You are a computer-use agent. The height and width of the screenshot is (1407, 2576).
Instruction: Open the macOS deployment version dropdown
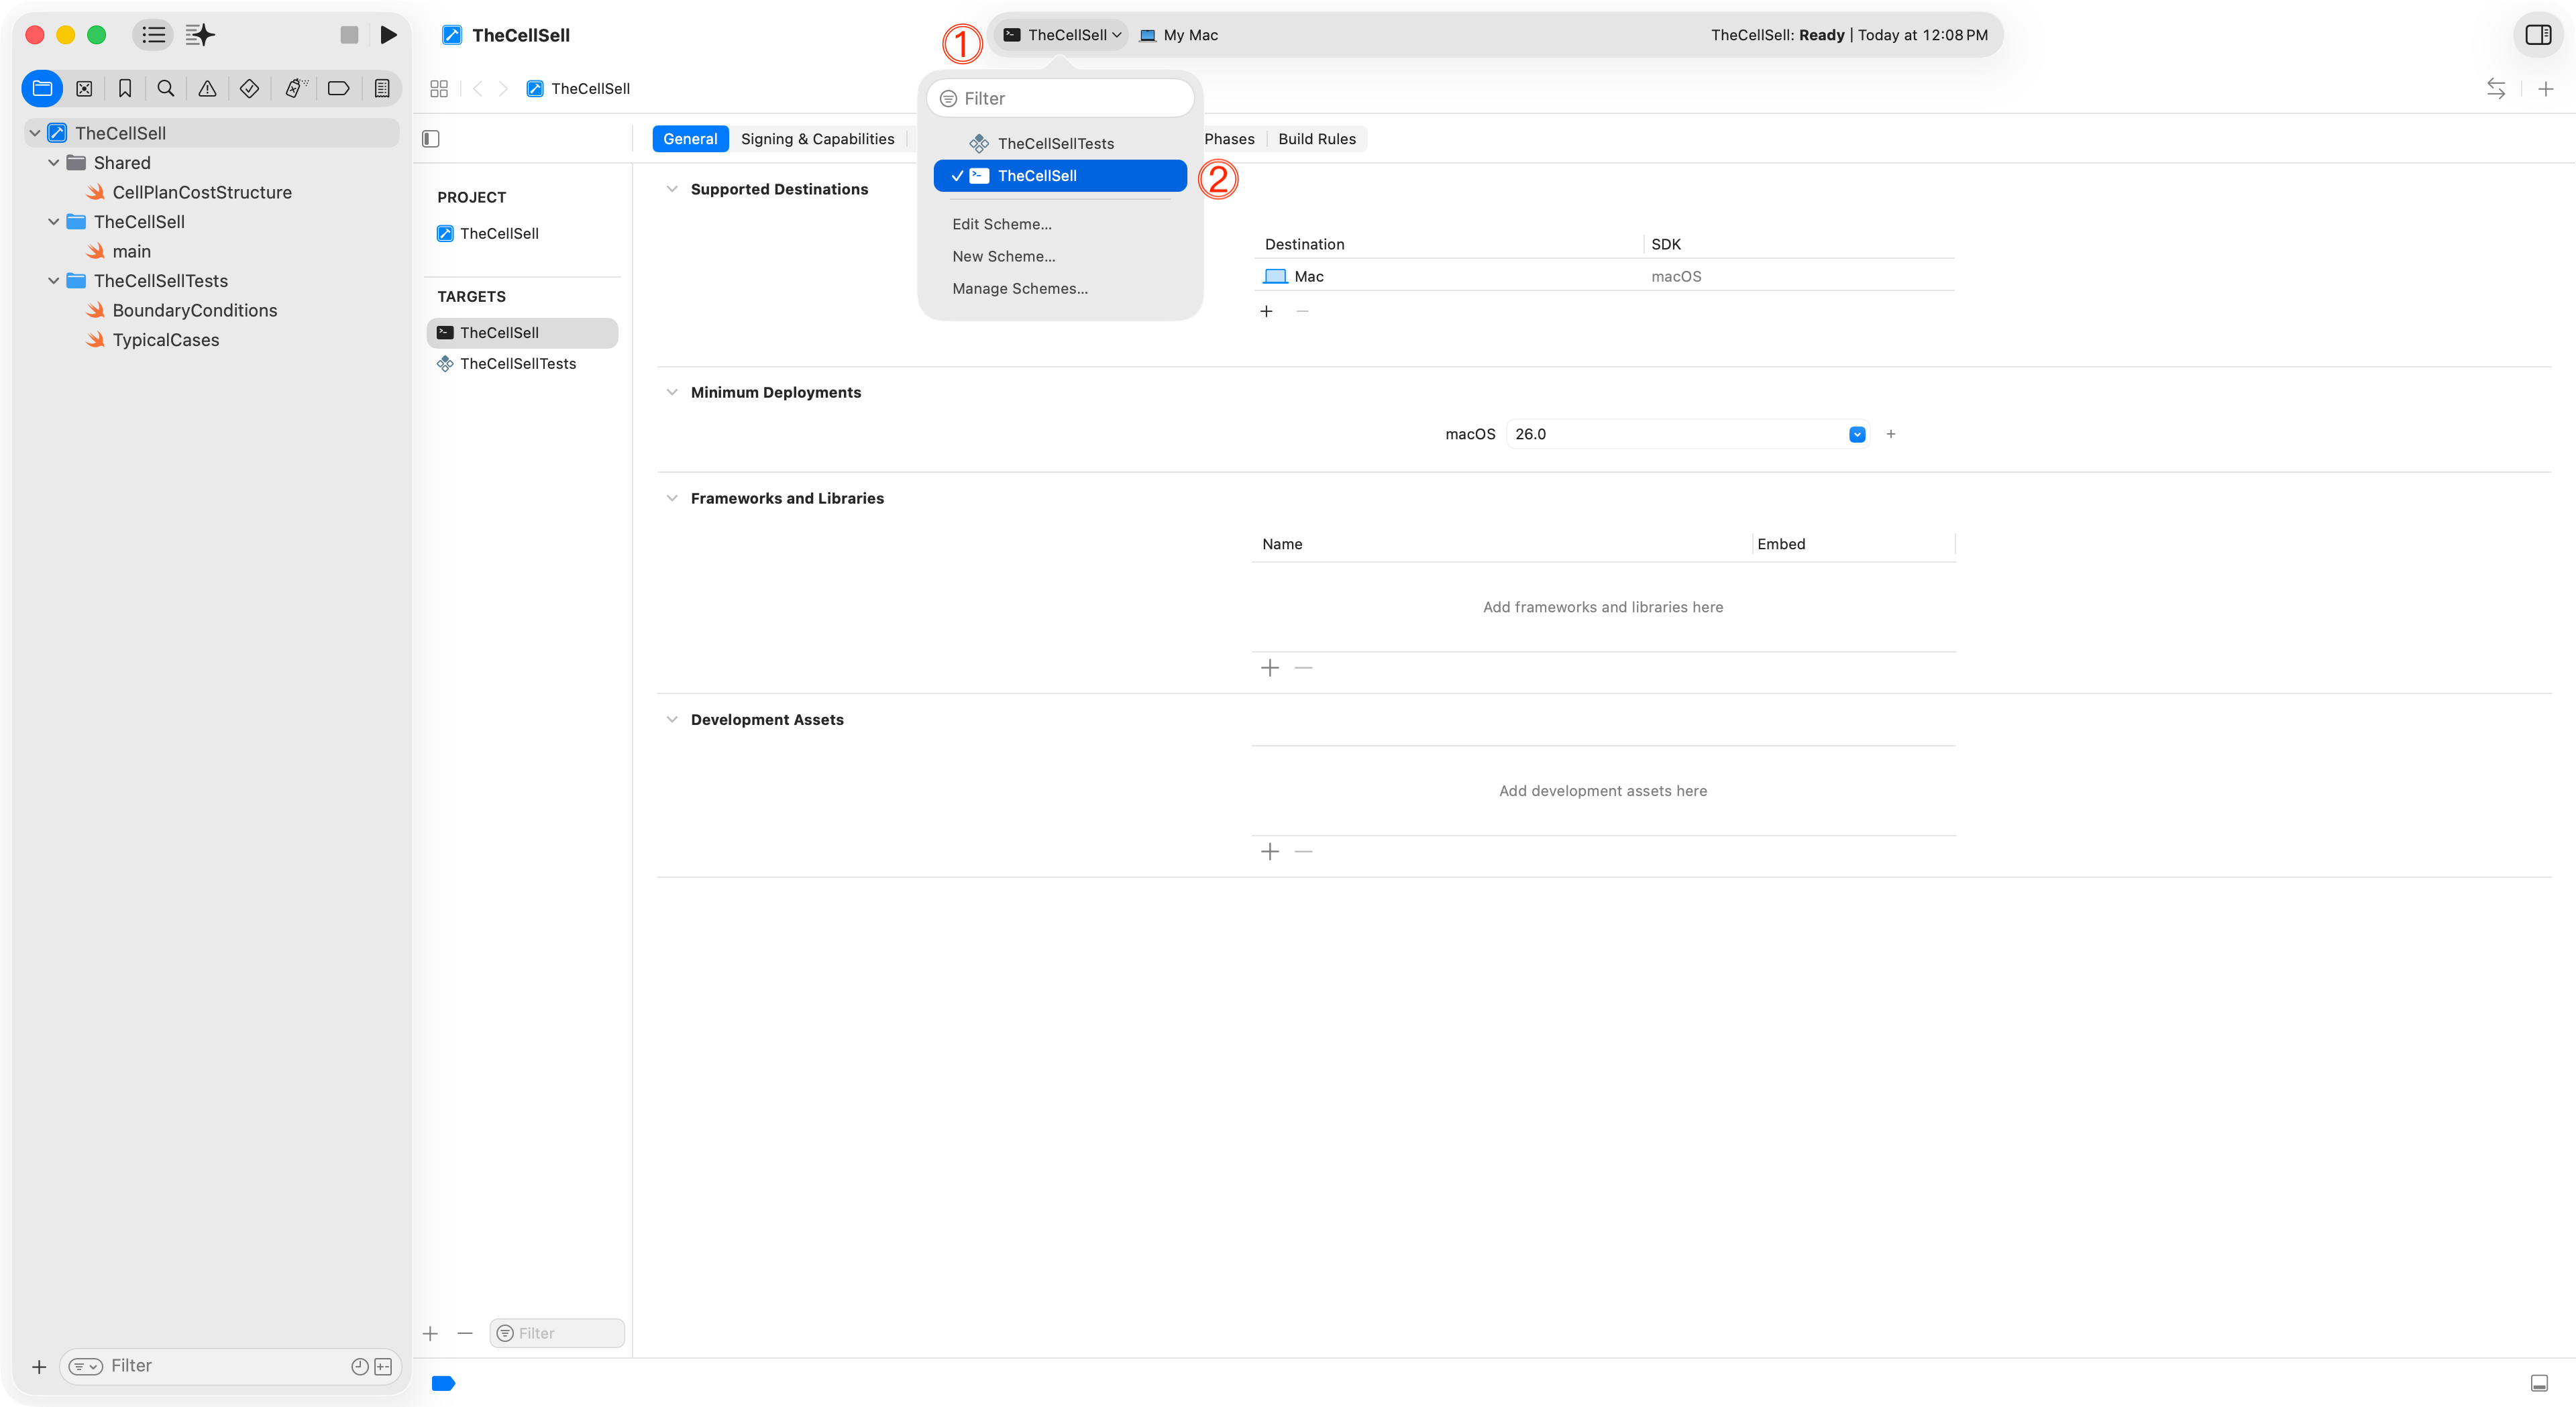1856,434
